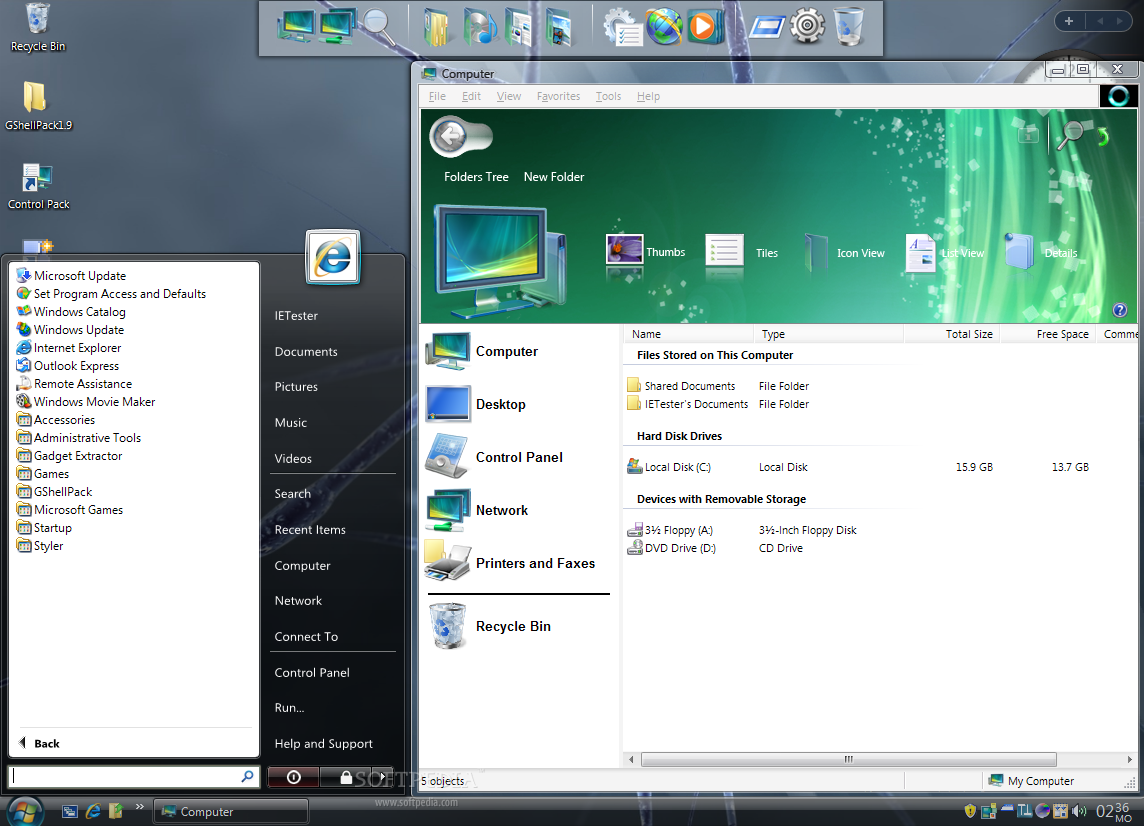Open Control Pack desktop shortcut
The width and height of the screenshot is (1144, 826).
tap(38, 186)
